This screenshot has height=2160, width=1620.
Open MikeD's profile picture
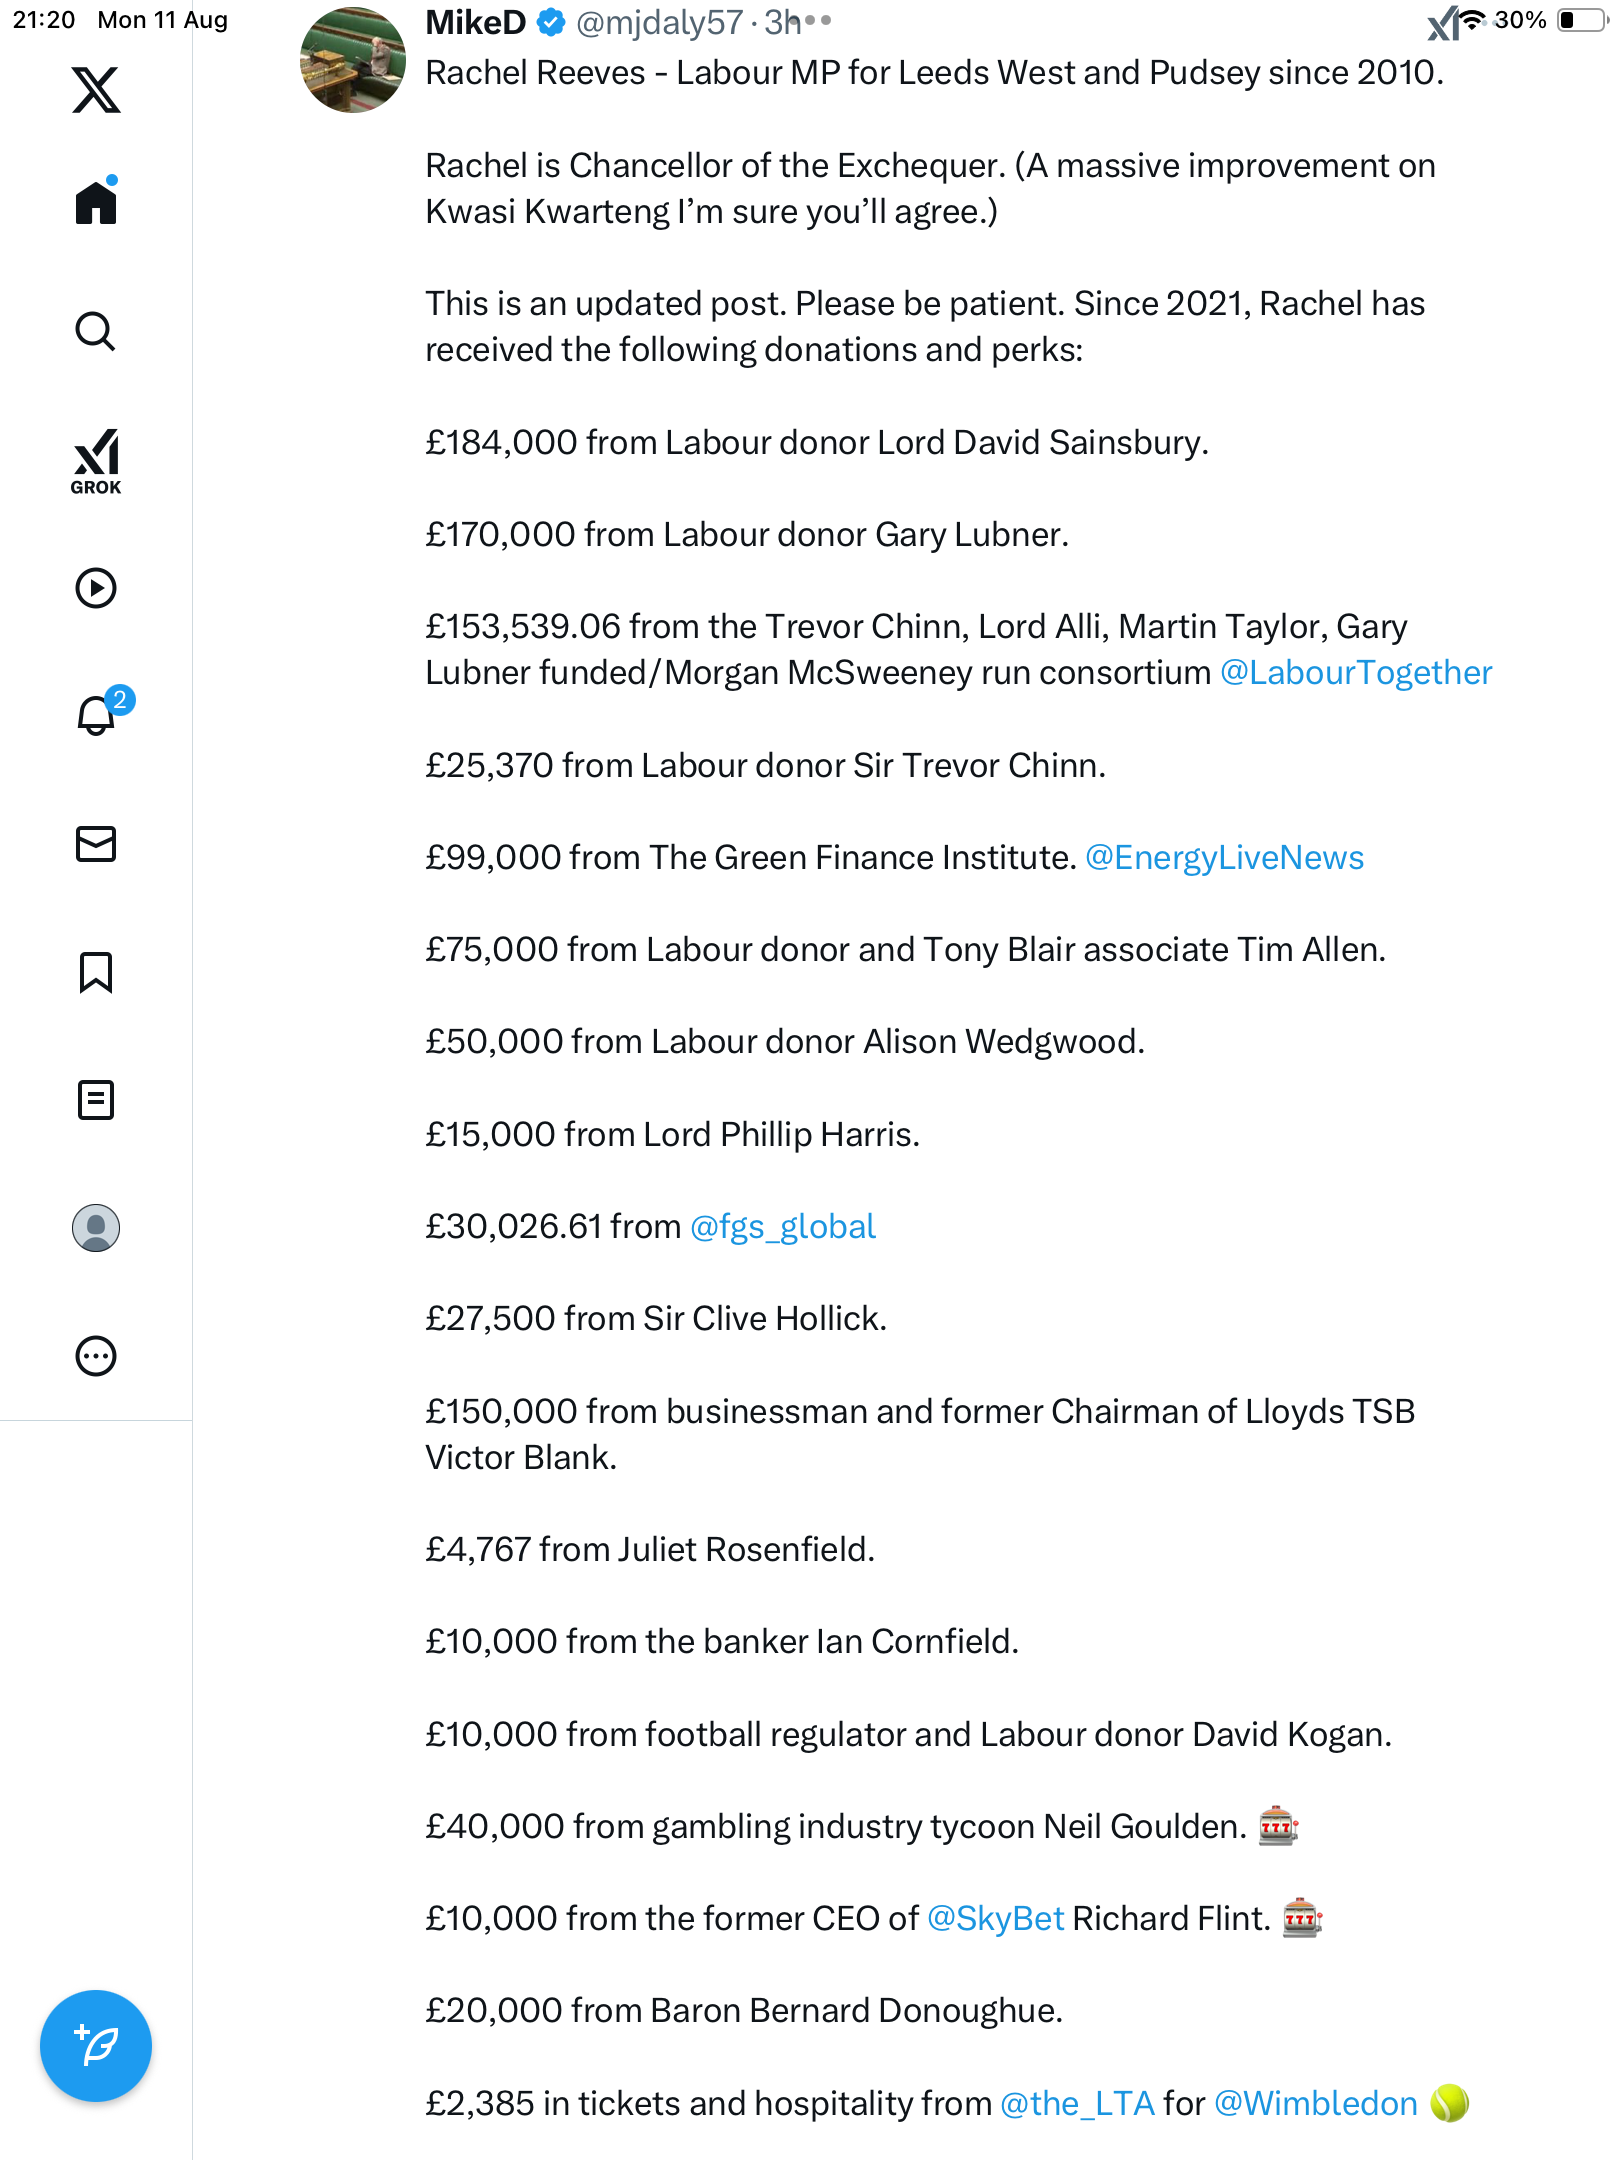click(x=353, y=60)
